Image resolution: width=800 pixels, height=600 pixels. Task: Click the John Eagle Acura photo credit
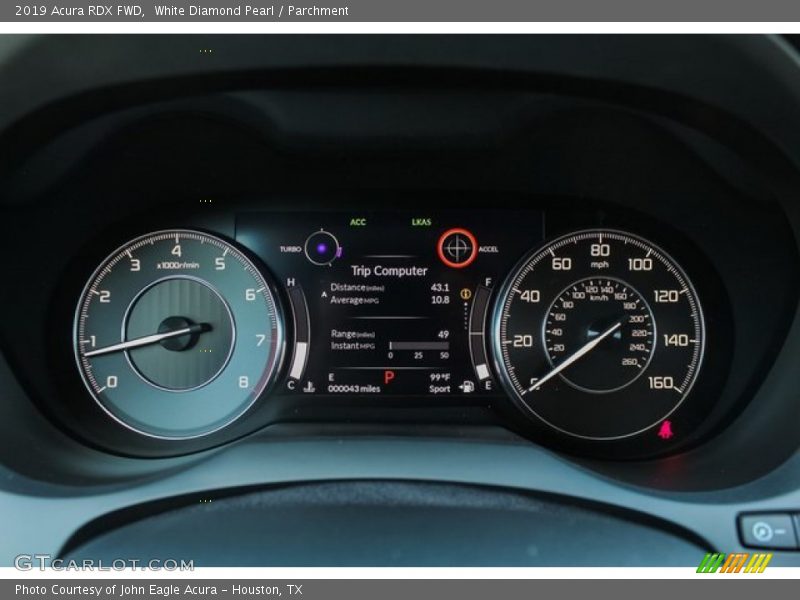pyautogui.click(x=155, y=589)
